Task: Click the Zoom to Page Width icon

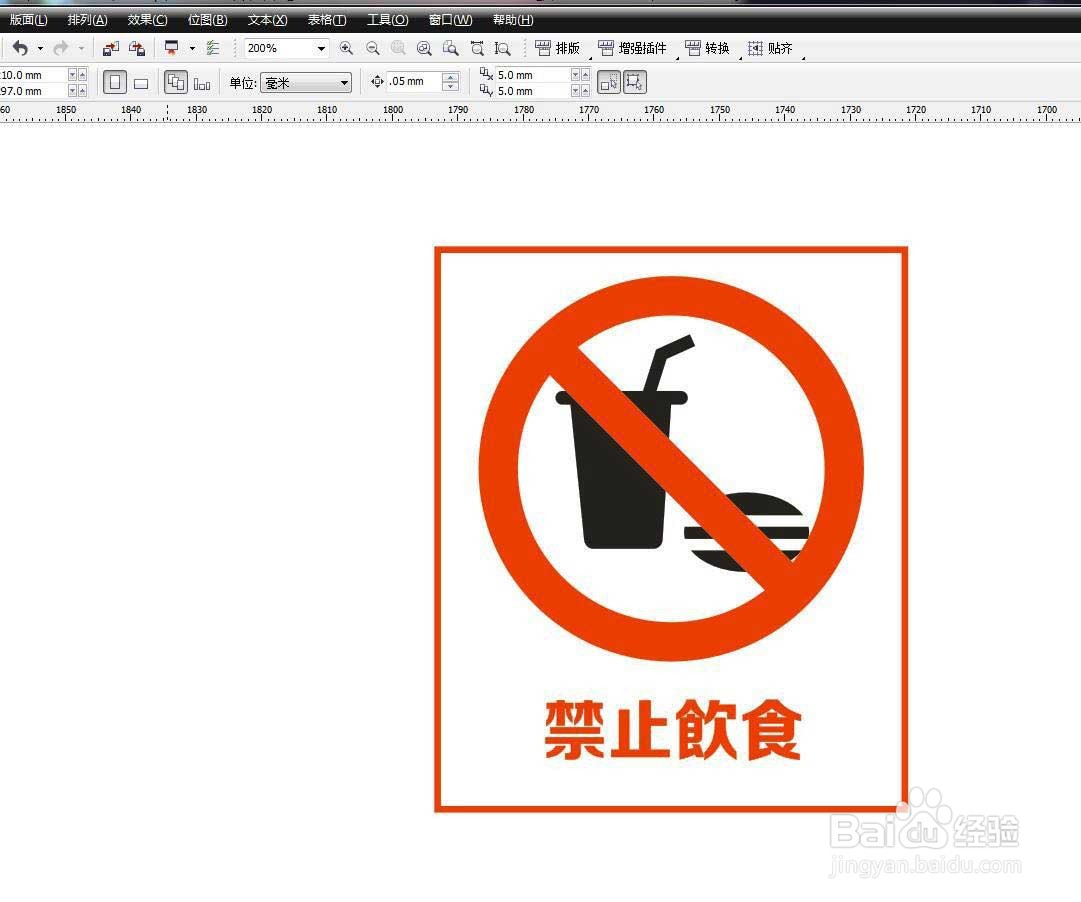Action: coord(476,48)
